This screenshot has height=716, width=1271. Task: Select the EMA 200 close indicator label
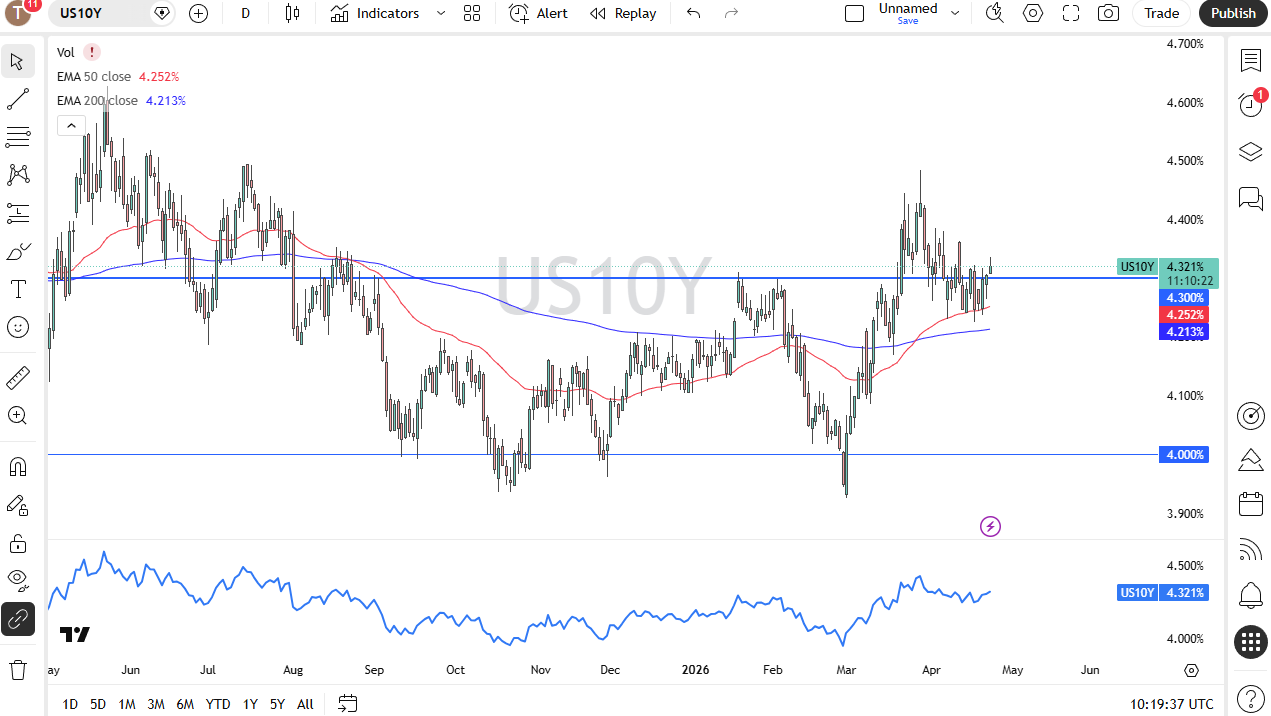pyautogui.click(x=98, y=100)
